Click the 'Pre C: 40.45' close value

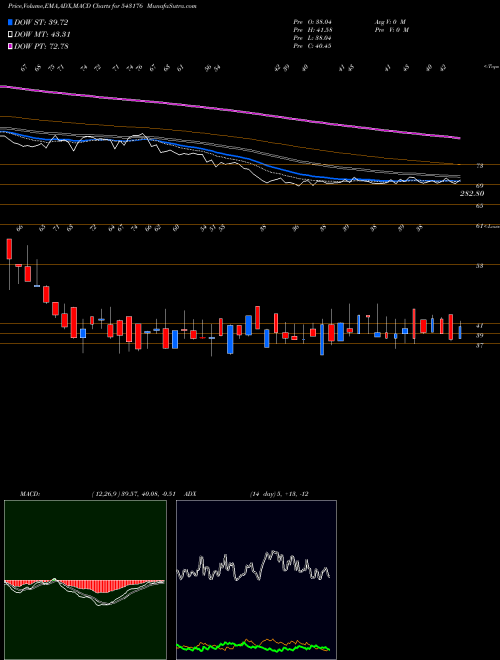tap(312, 46)
